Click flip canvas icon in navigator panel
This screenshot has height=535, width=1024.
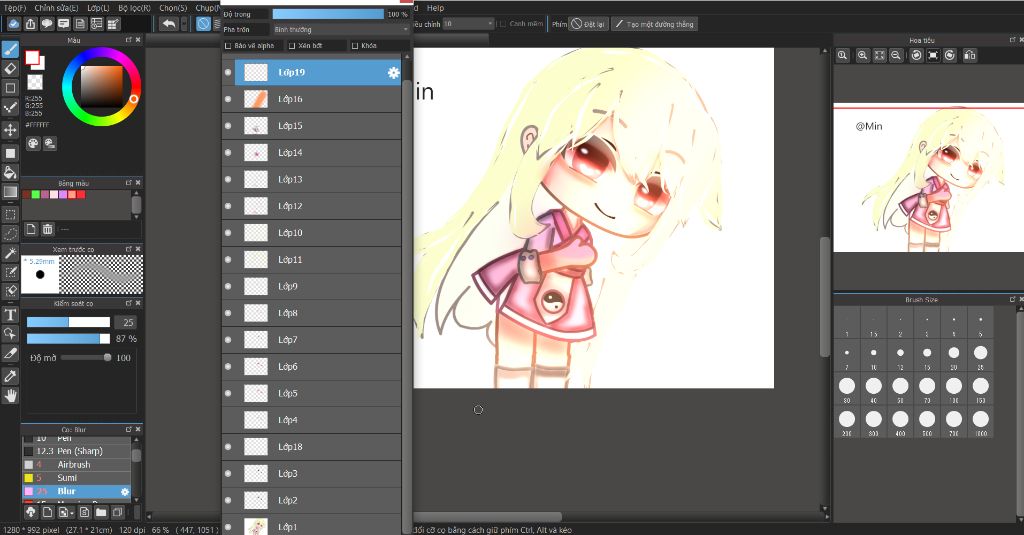(970, 56)
